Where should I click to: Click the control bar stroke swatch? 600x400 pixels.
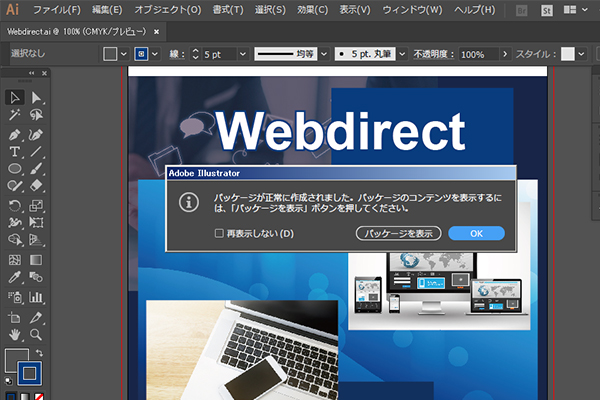coord(141,54)
